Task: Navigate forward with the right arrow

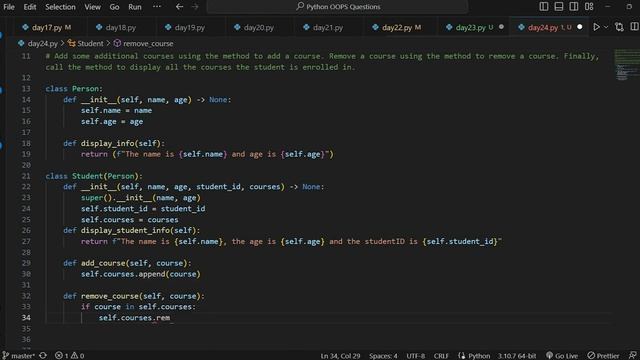Action: pyautogui.click(x=195, y=7)
